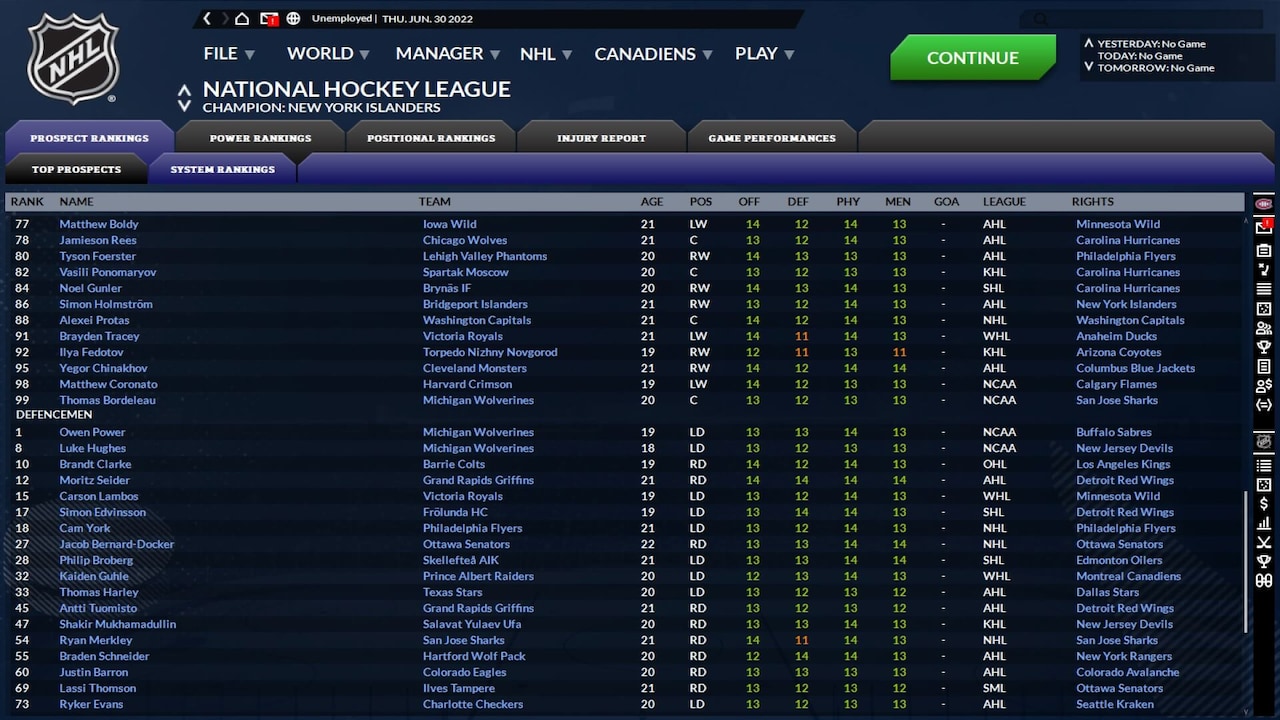The height and width of the screenshot is (720, 1280).
Task: Click the Montreal Canadiens rights link
Action: click(x=1129, y=576)
